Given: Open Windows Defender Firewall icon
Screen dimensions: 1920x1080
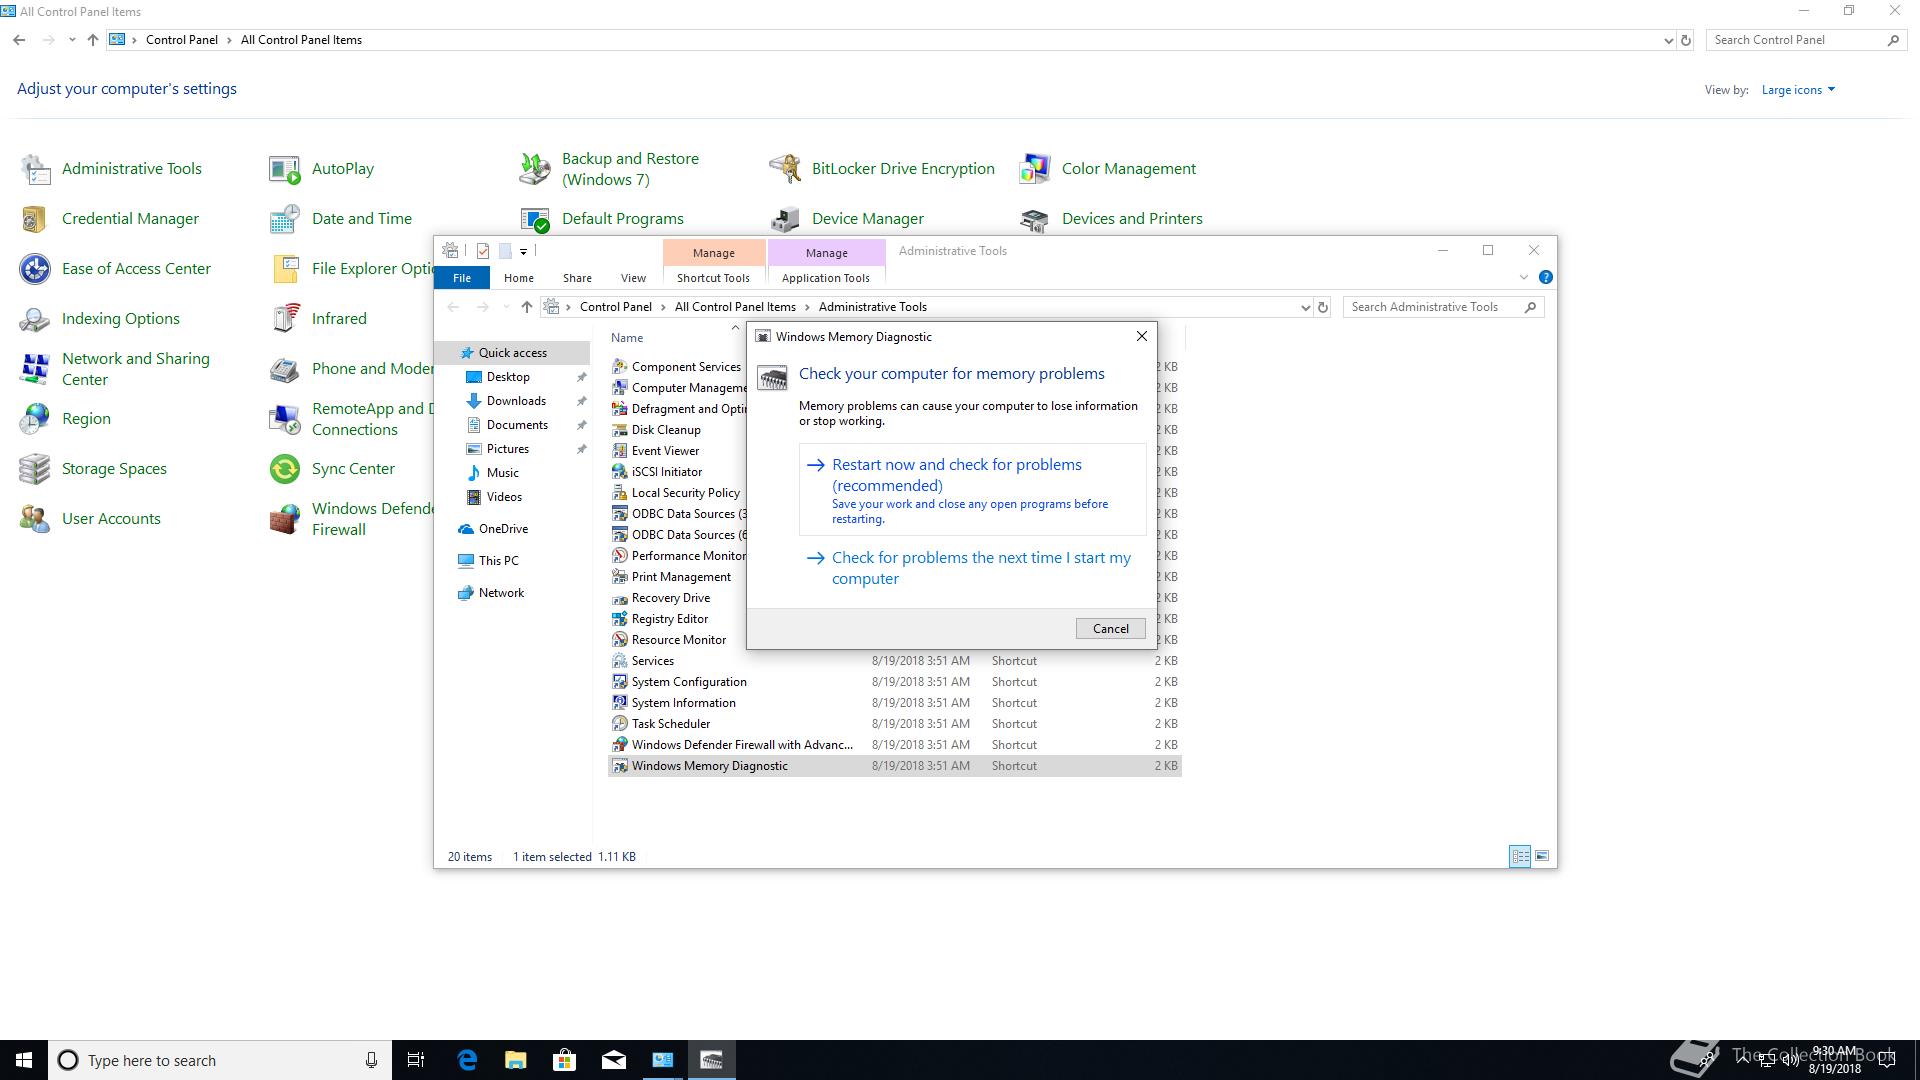Looking at the screenshot, I should (x=285, y=519).
